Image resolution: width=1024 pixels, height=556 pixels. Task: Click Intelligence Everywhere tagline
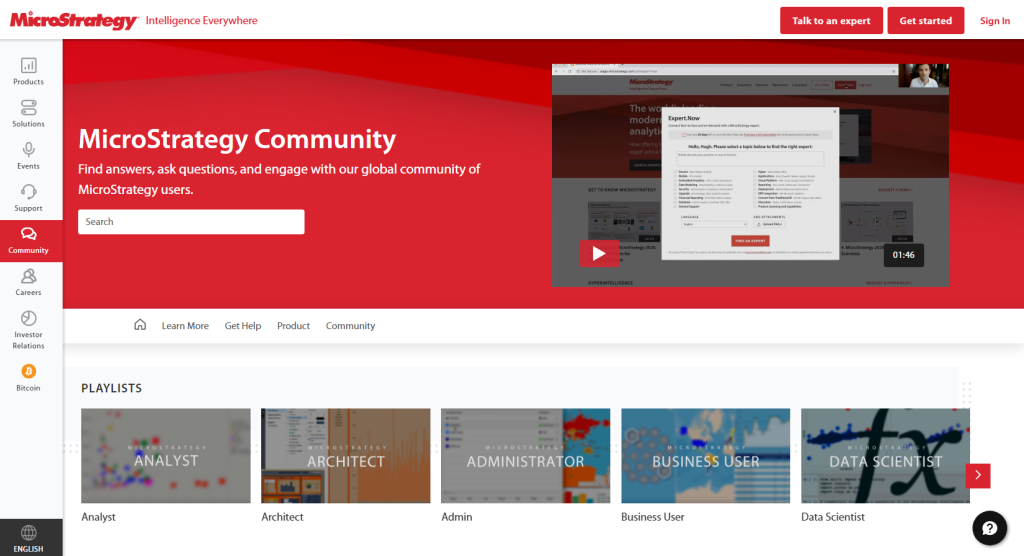pyautogui.click(x=201, y=20)
